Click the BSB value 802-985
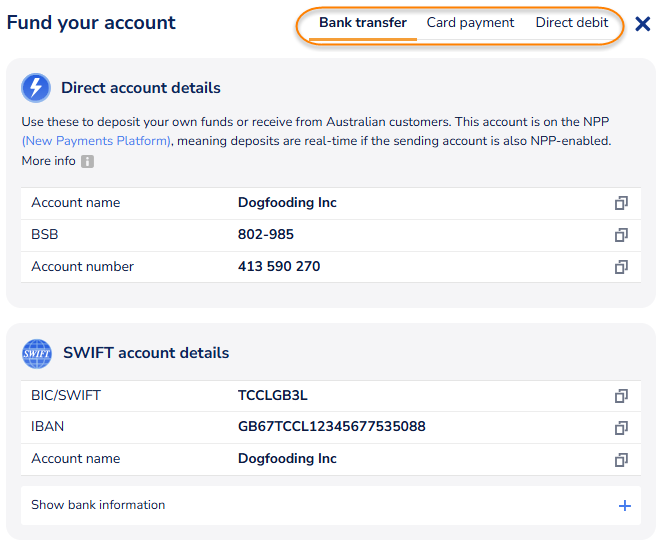This screenshot has height=543, width=663. (x=266, y=235)
